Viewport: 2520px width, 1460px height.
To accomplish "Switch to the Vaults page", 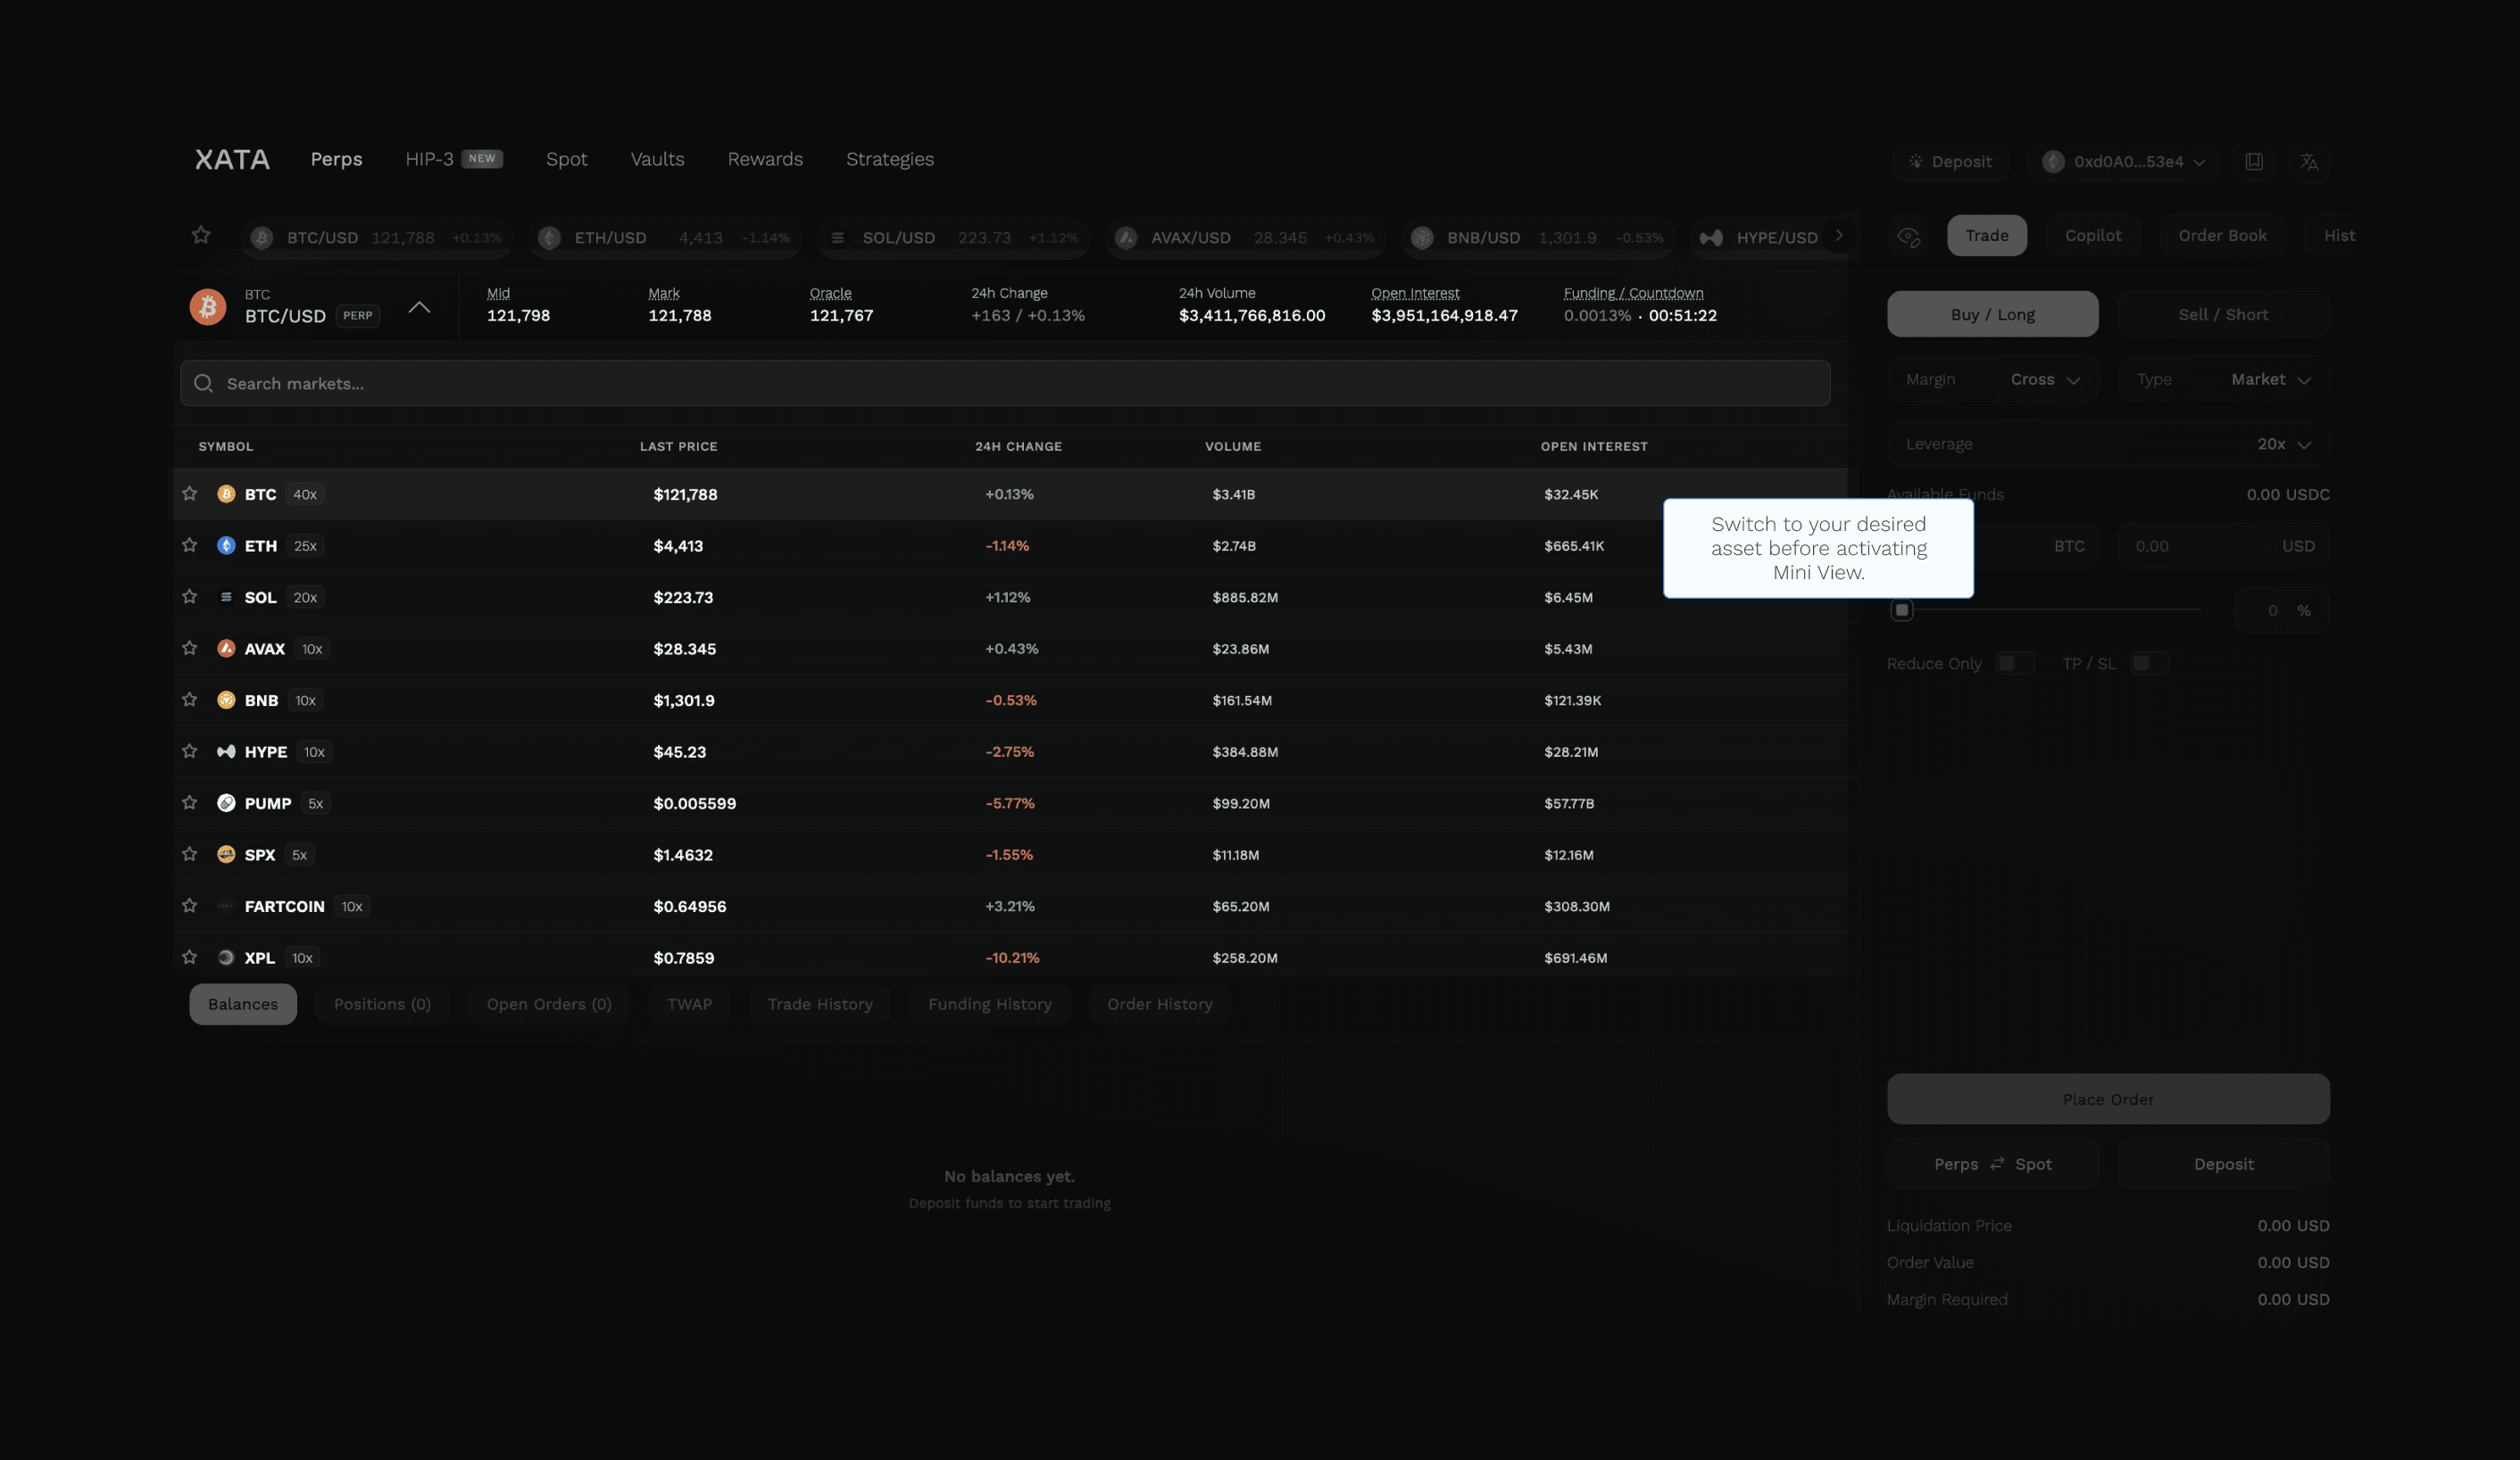I will click(657, 159).
